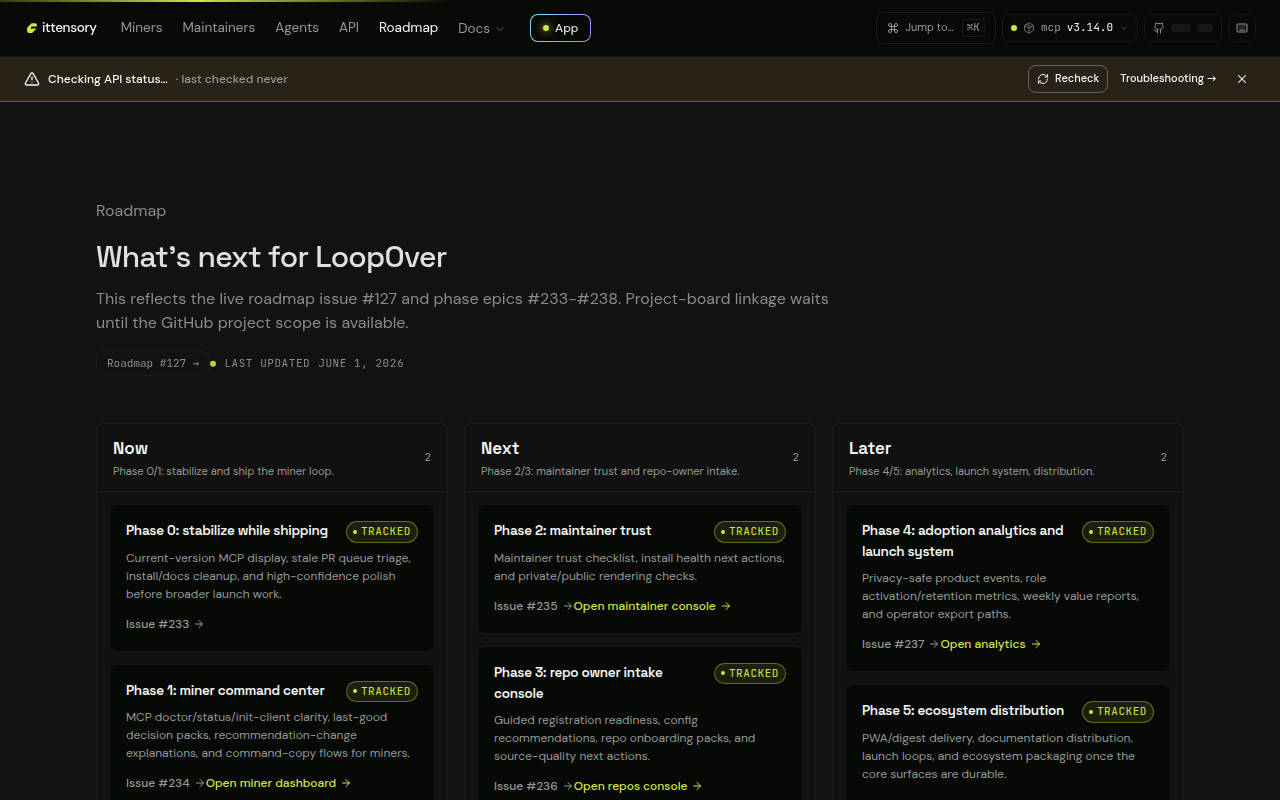Click the 'Phase 0: stabilize while shipping' title
The image size is (1280, 800).
click(x=227, y=531)
